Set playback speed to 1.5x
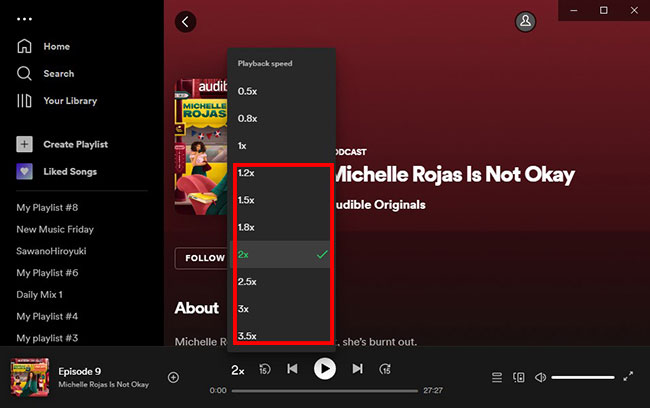This screenshot has width=650, height=408. (x=281, y=200)
